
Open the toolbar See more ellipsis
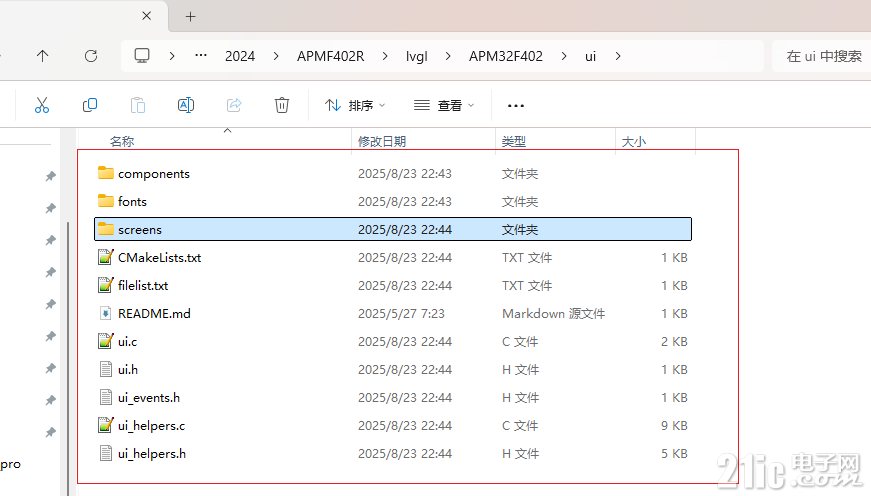(x=516, y=106)
